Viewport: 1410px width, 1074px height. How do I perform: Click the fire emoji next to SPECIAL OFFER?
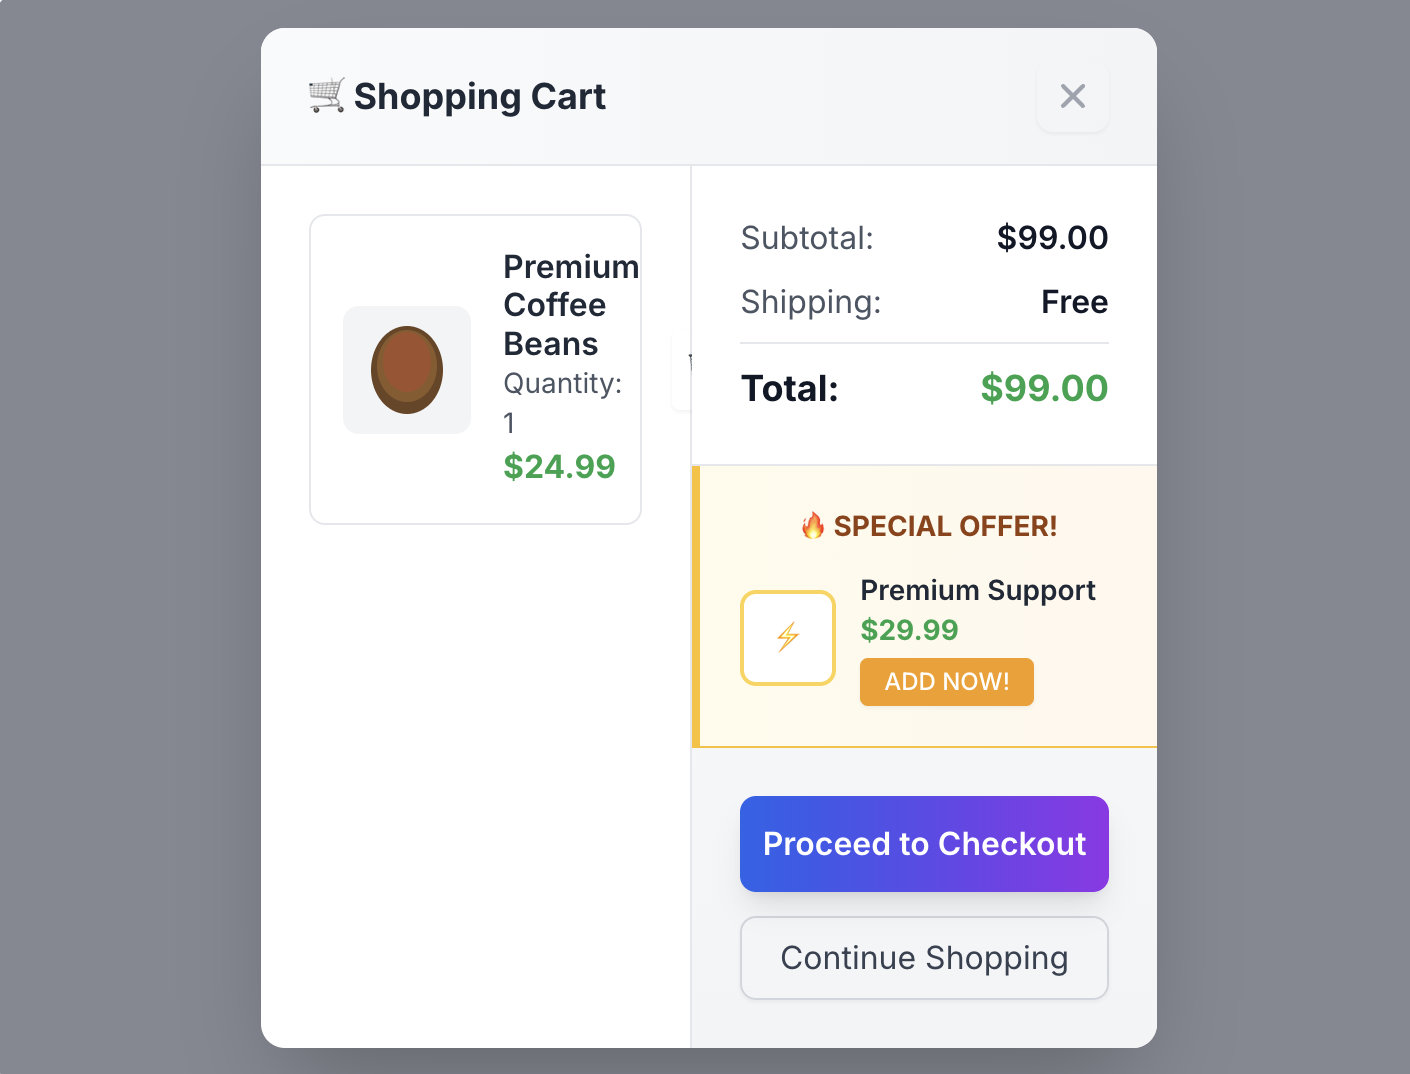tap(813, 525)
